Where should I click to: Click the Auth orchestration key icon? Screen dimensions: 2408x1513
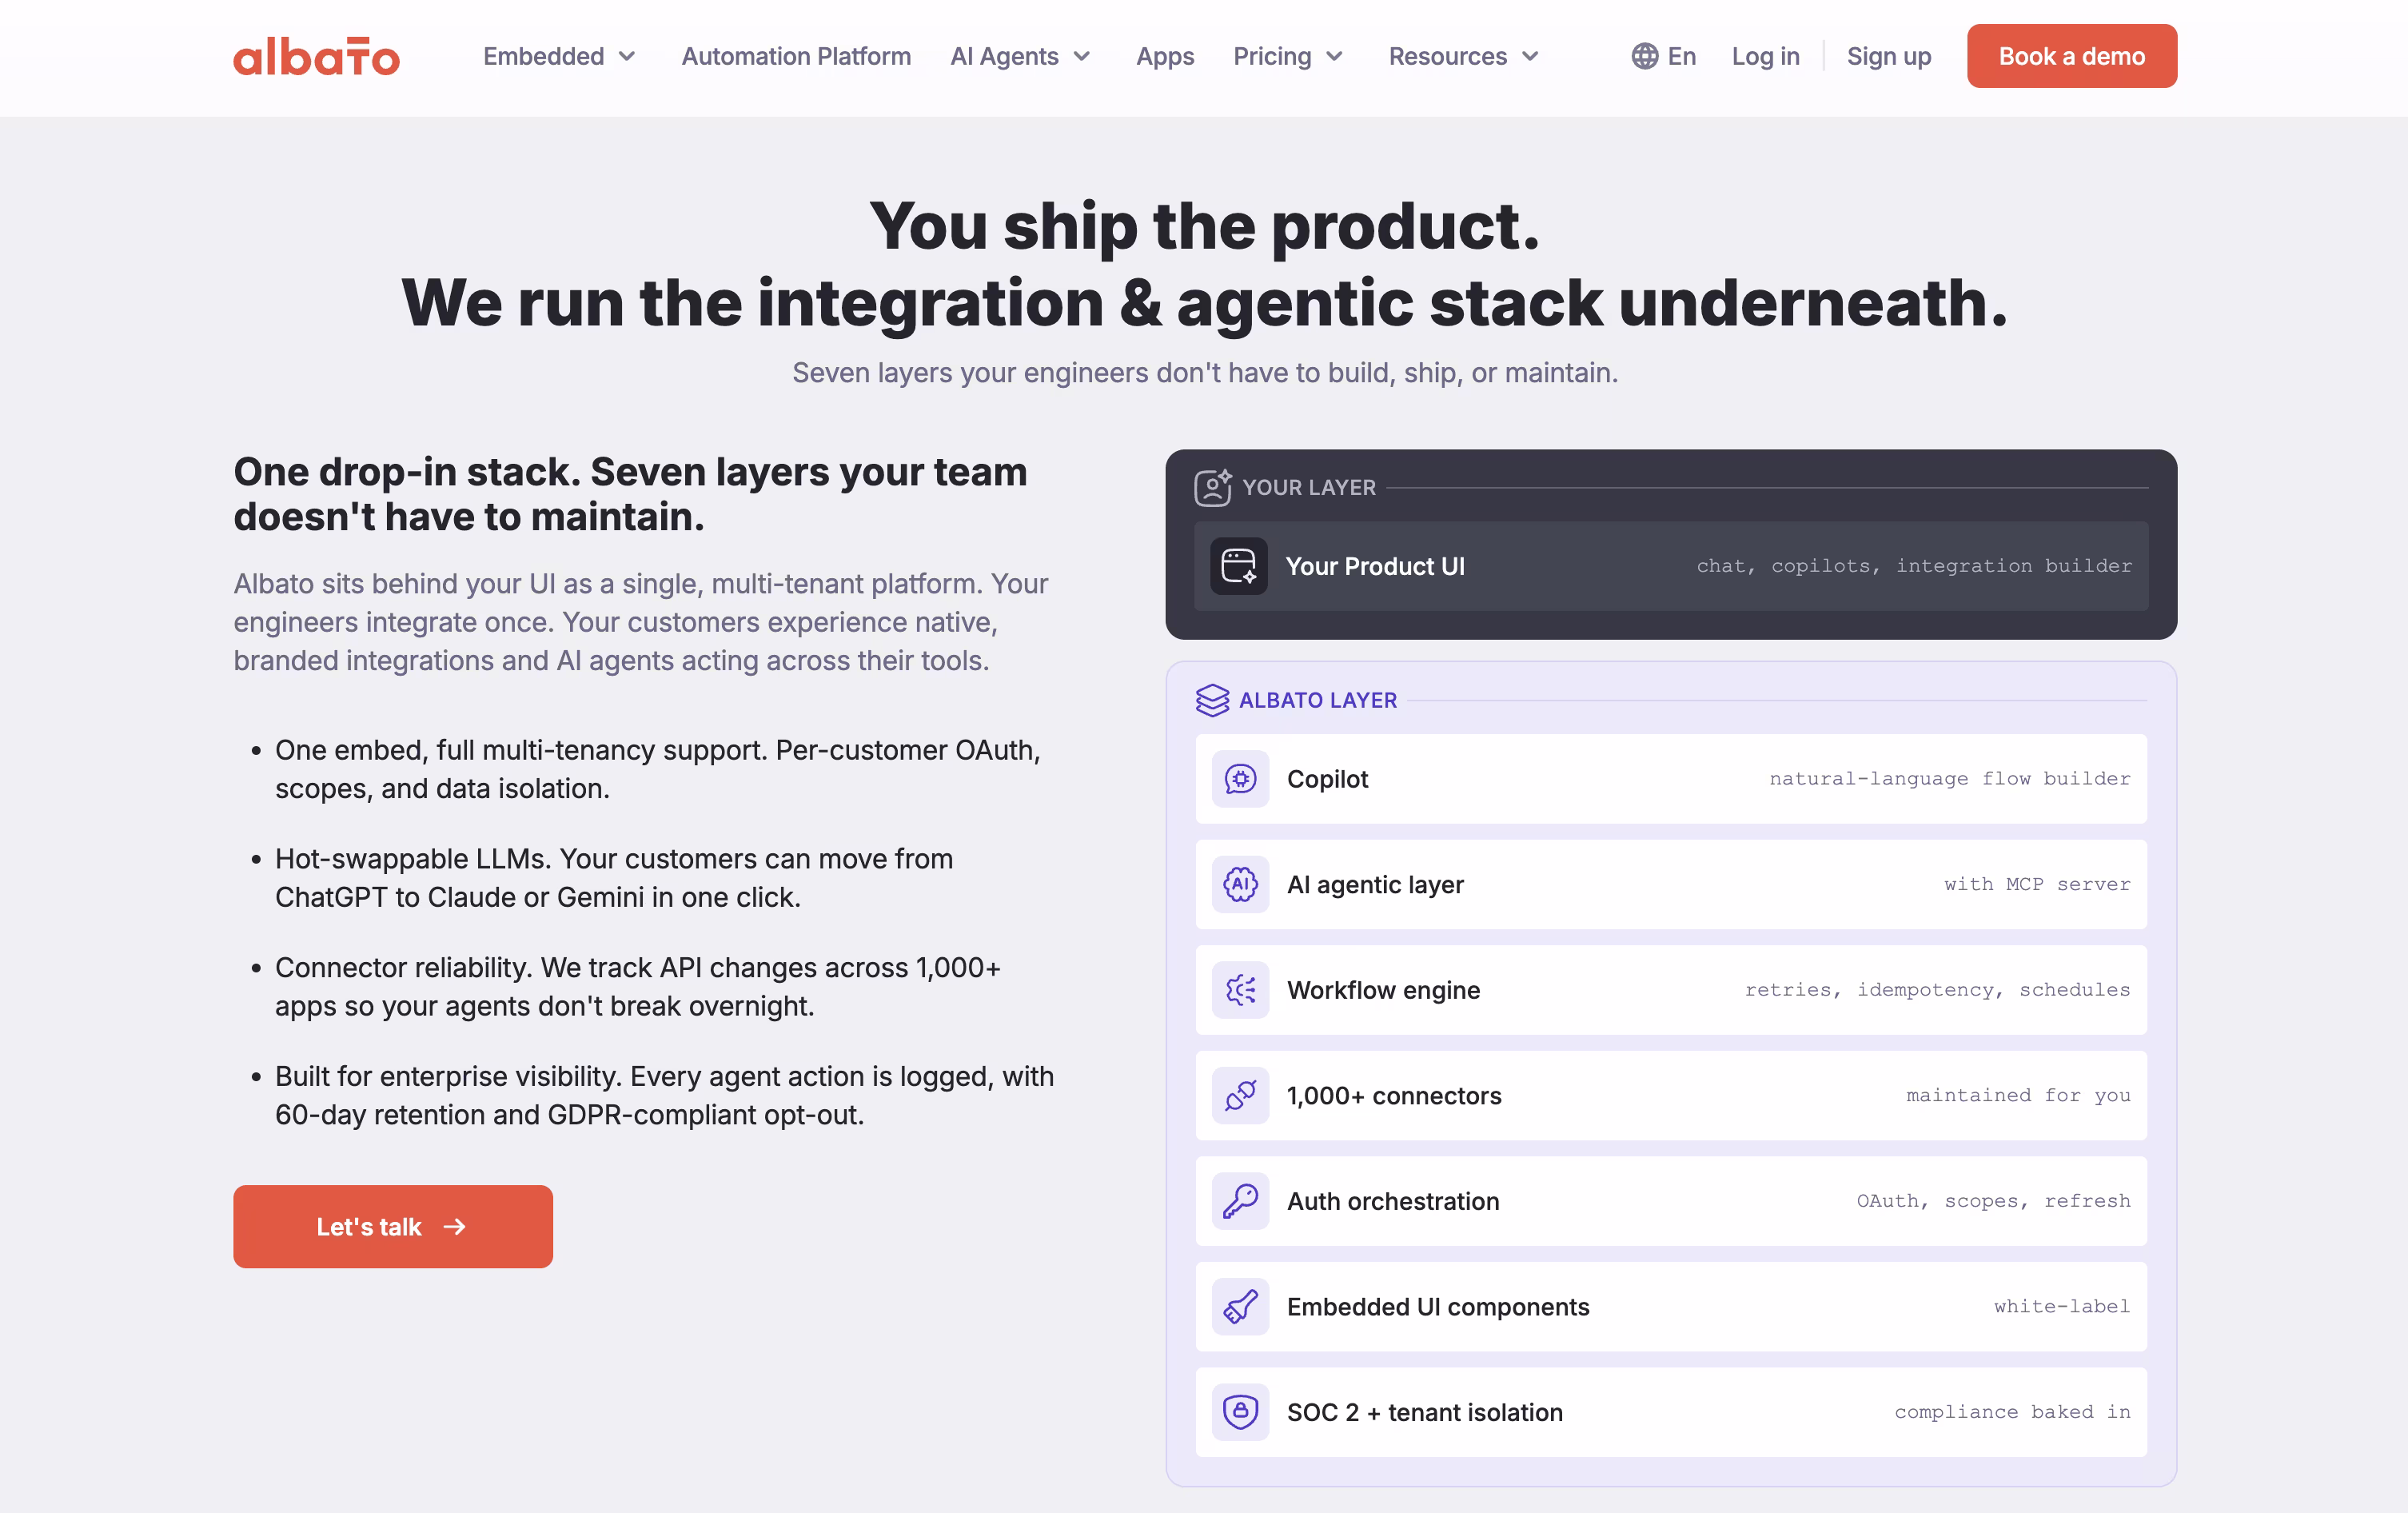1240,1201
